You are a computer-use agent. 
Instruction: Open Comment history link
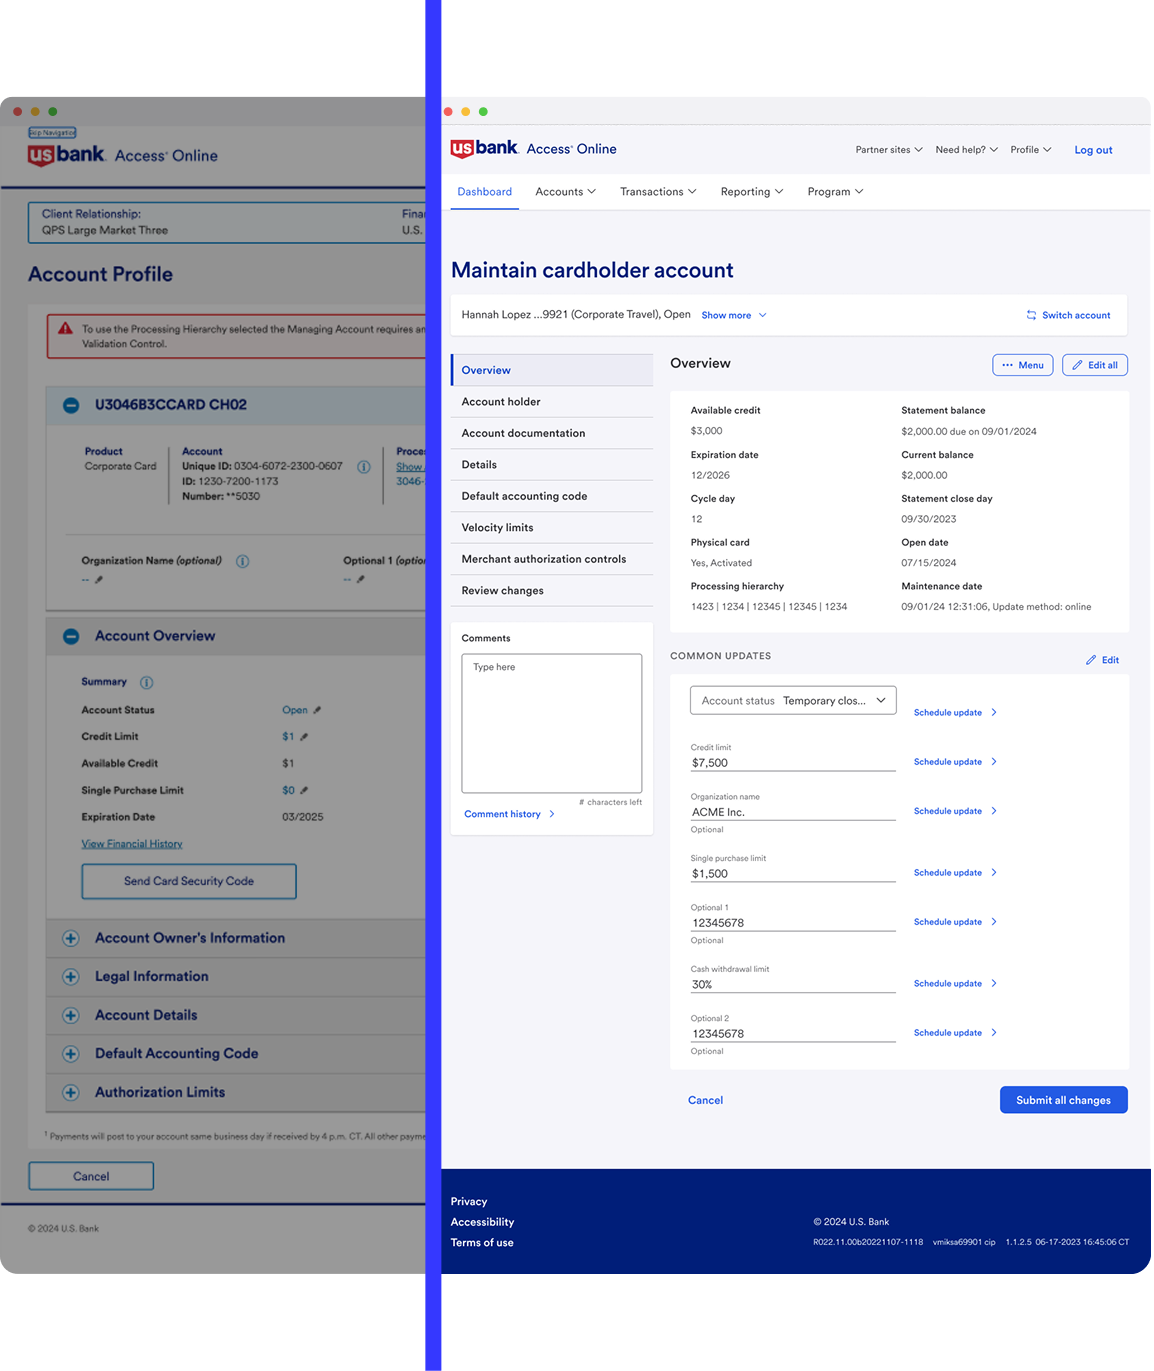coord(509,814)
